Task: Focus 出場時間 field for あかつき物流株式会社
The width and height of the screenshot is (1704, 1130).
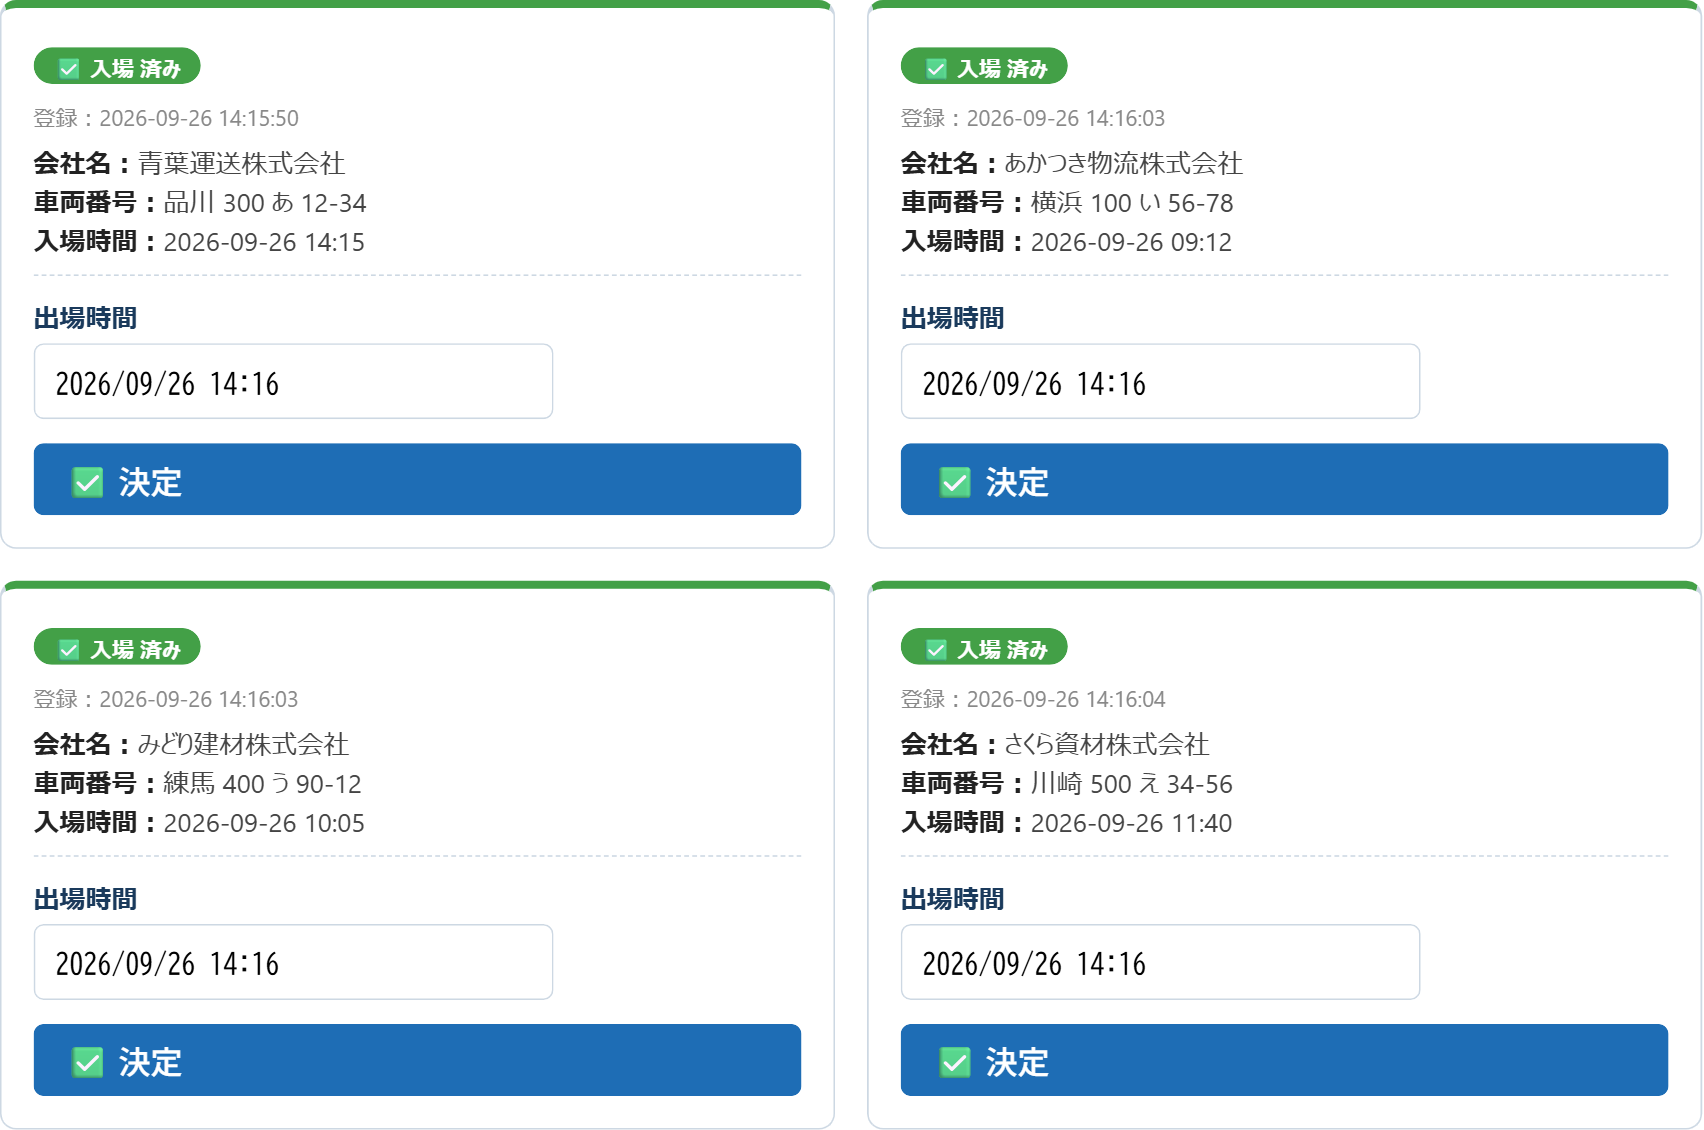Action: [1160, 381]
